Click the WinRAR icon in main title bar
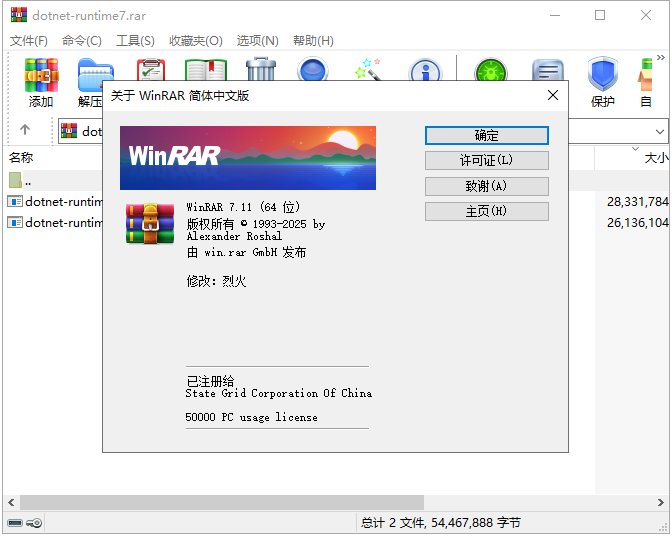Viewport: 672px width, 536px height. coord(19,15)
